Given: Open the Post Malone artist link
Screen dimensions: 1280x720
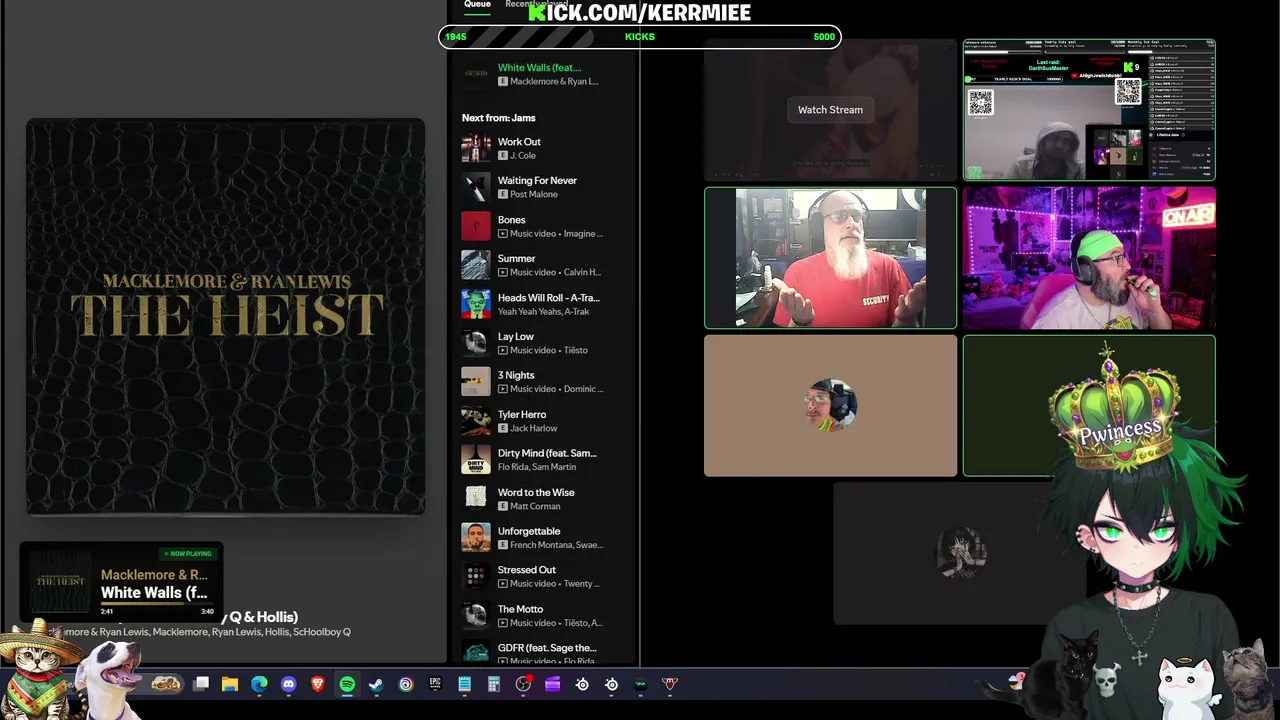Looking at the screenshot, I should pos(533,195).
